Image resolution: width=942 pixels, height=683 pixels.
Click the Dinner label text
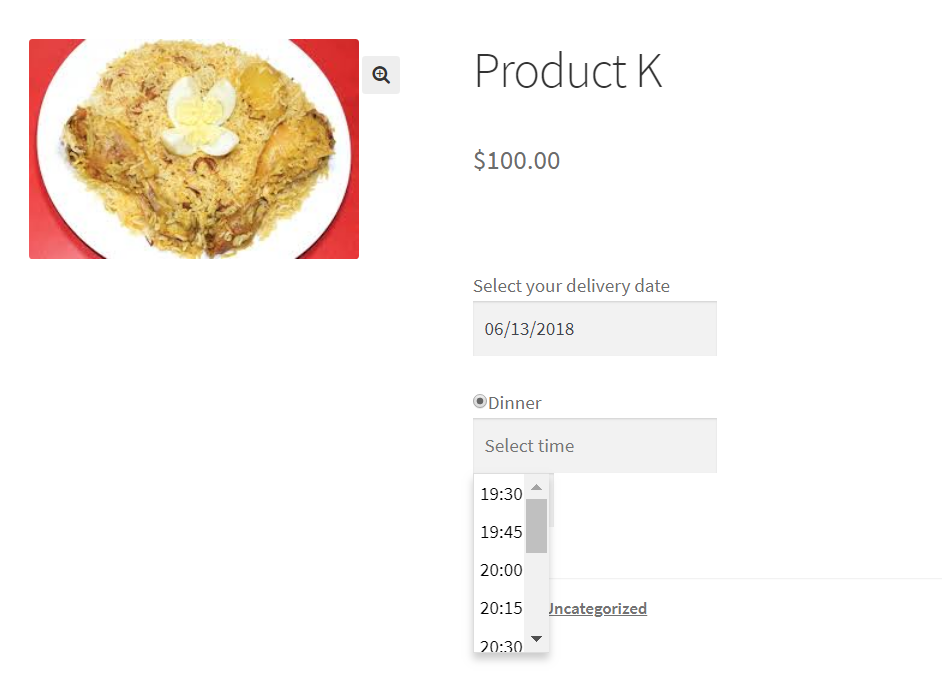pos(514,403)
